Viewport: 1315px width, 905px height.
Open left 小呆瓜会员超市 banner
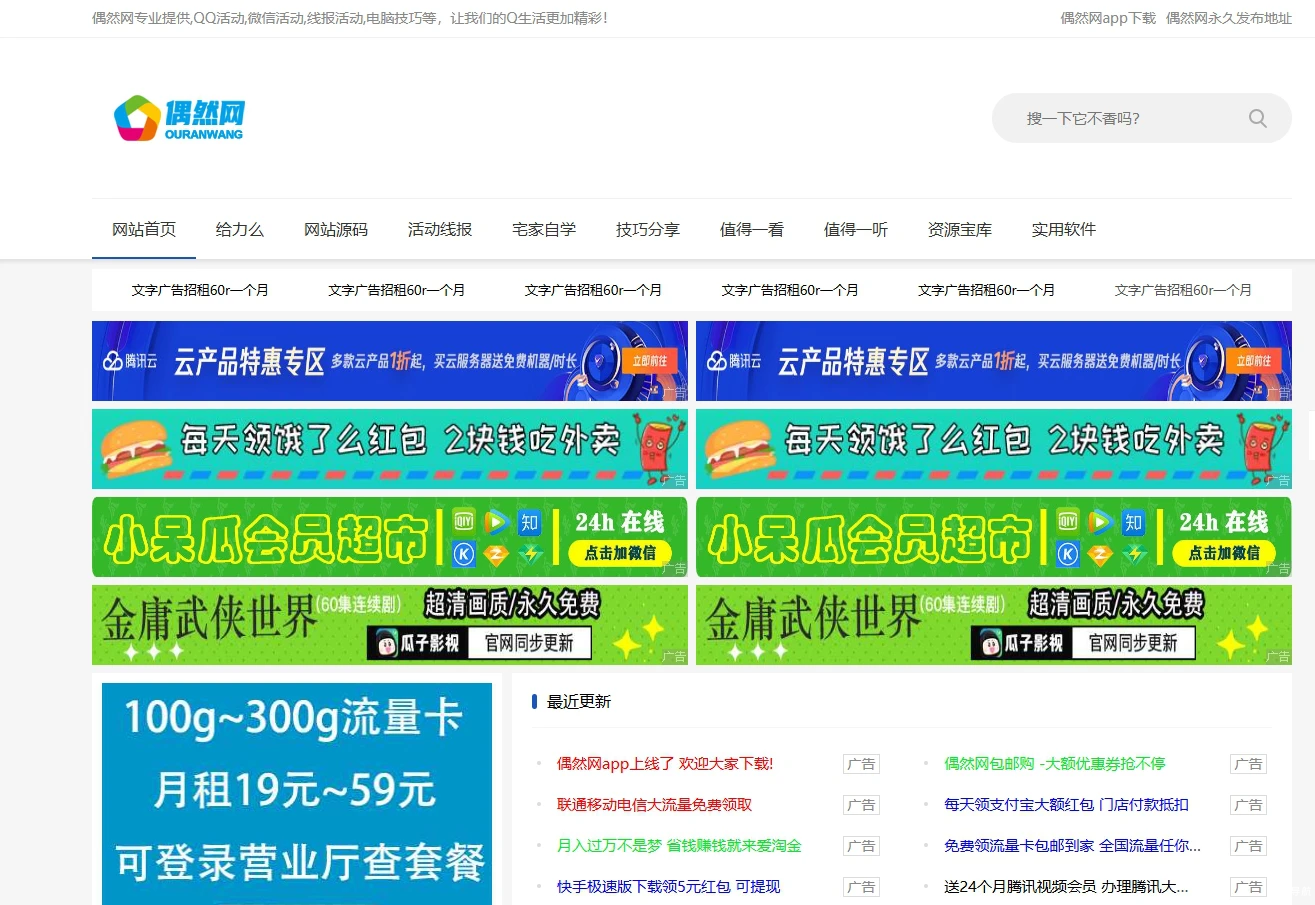[390, 537]
